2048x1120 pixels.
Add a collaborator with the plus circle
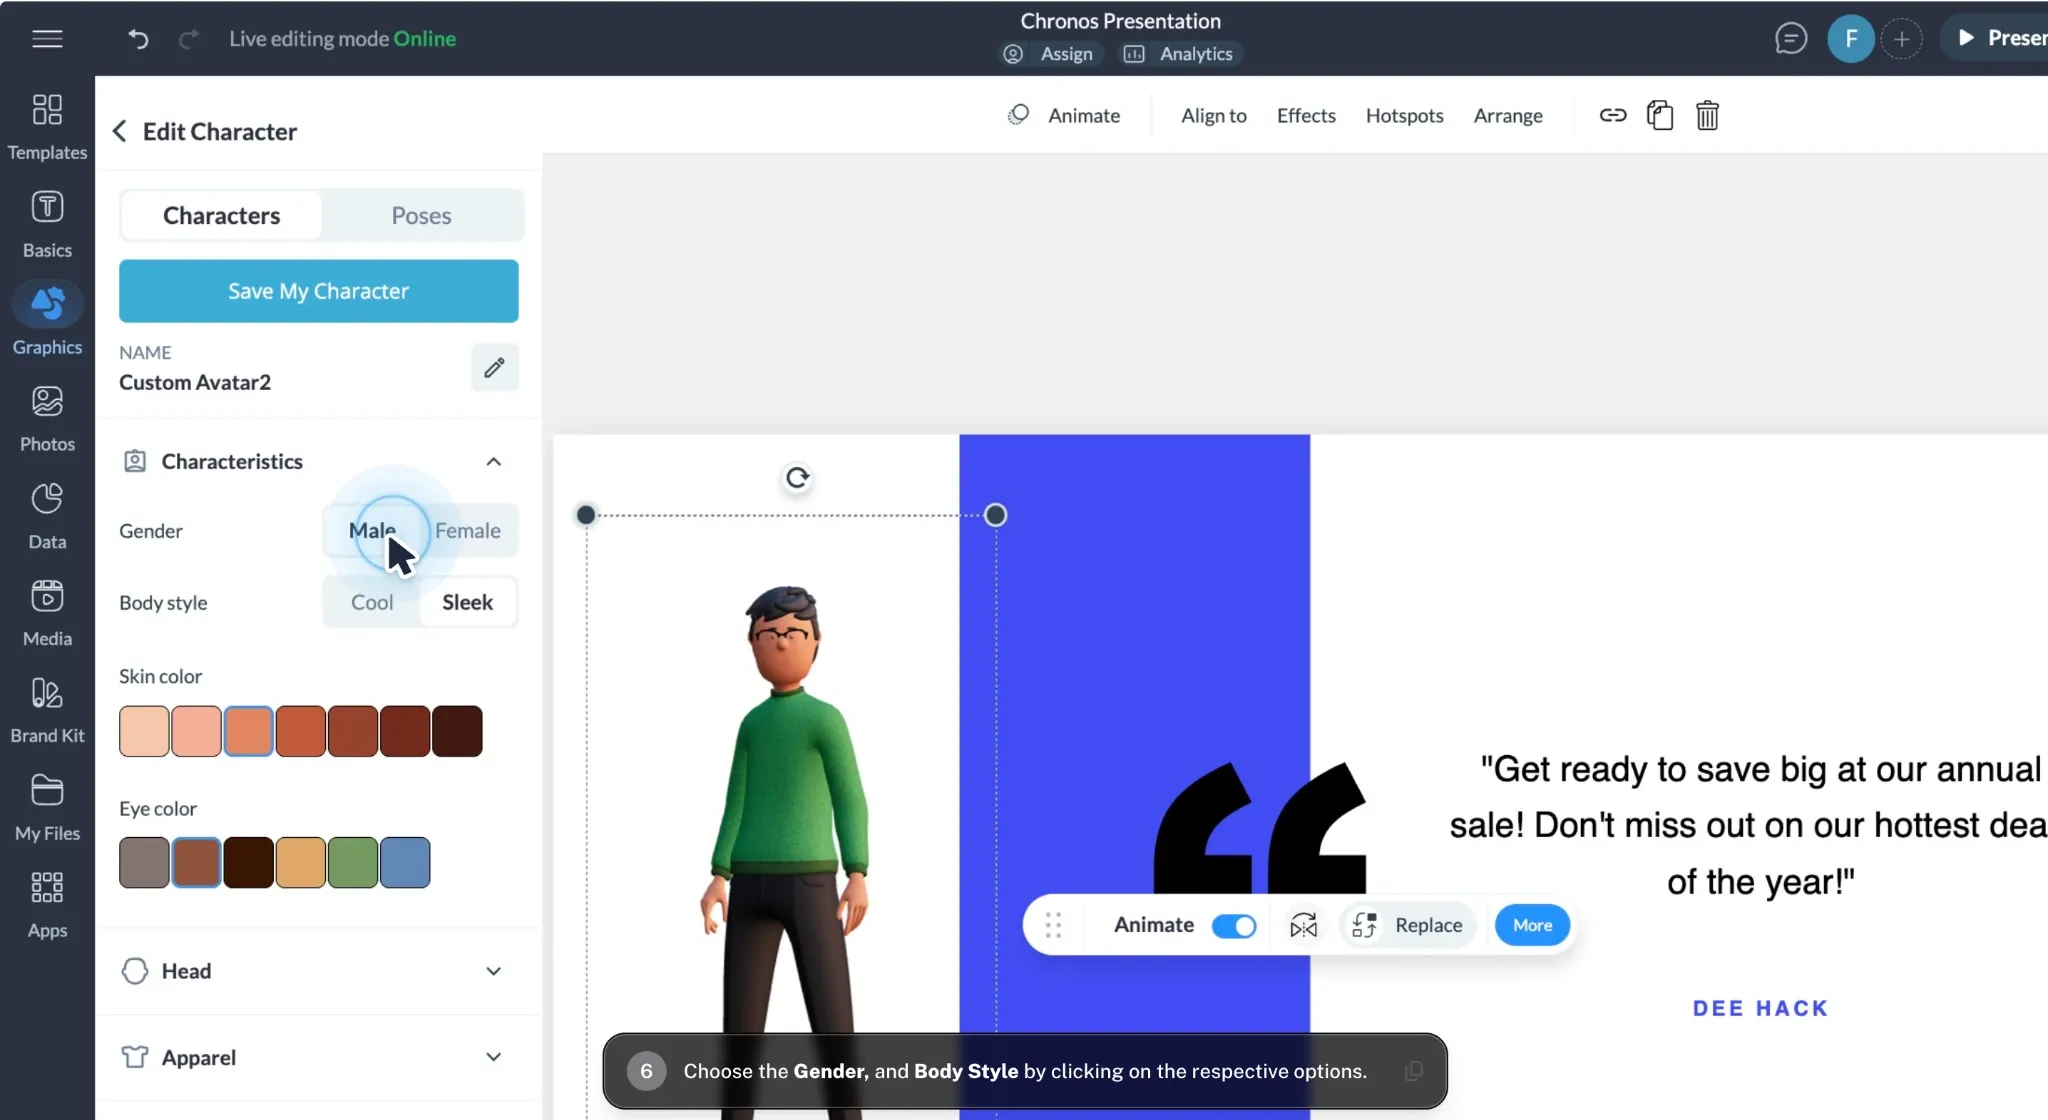click(x=1901, y=39)
